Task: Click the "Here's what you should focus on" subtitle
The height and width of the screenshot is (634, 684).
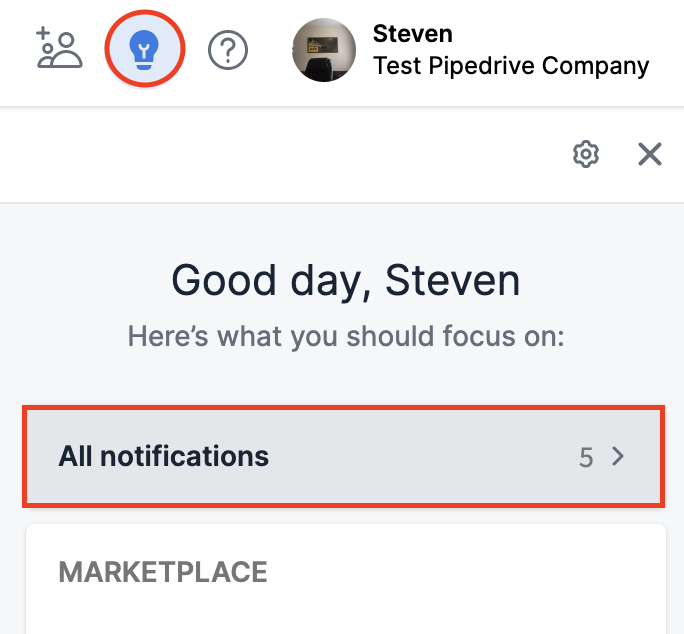Action: 345,337
